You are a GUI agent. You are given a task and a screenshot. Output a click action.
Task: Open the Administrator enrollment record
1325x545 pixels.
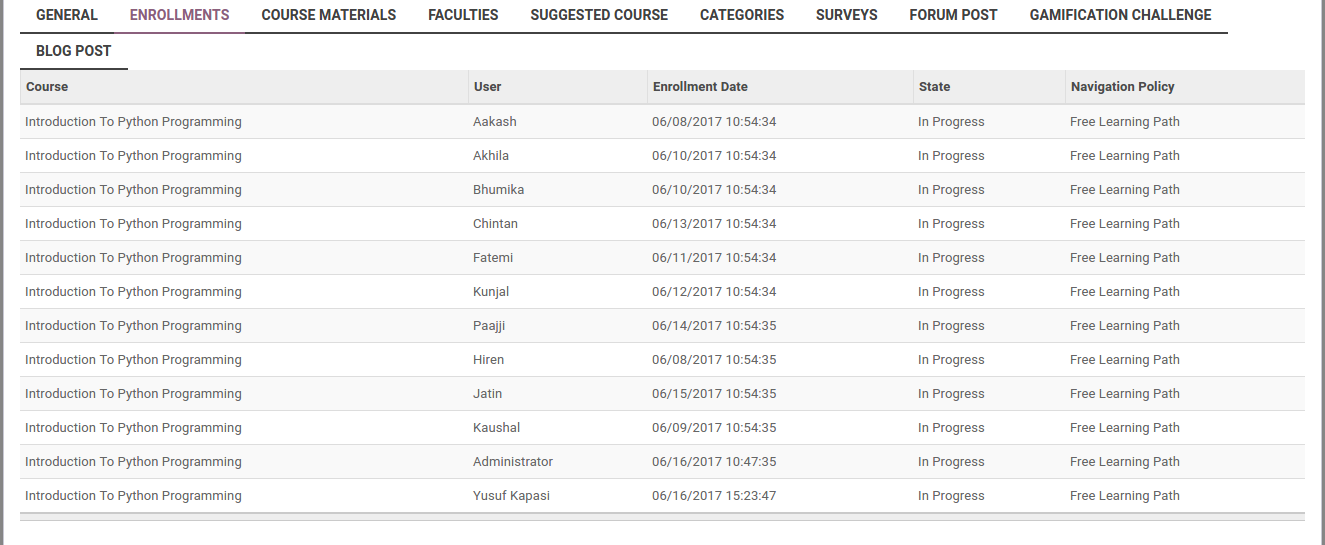click(512, 462)
